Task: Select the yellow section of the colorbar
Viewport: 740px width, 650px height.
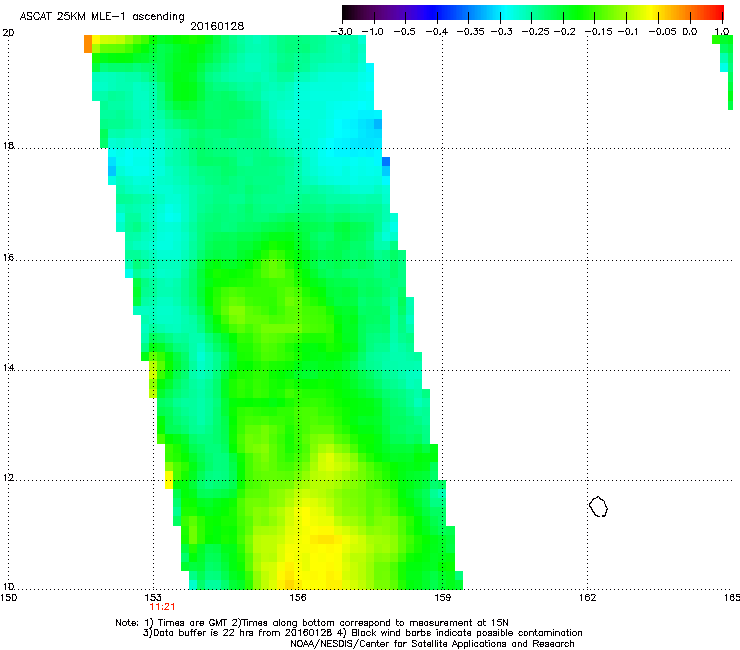Action: (x=654, y=12)
